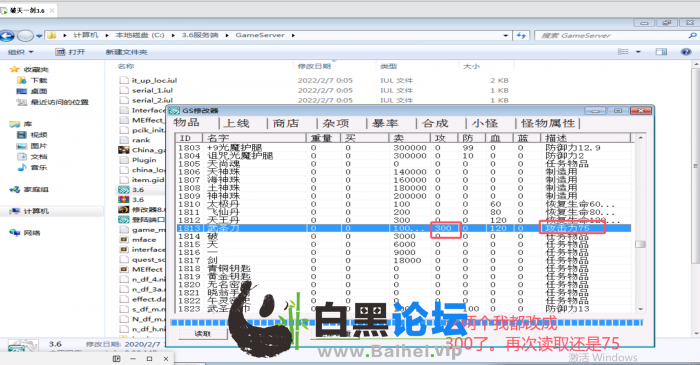Click the 打开 toolbar button
This screenshot has height=365, width=700.
(70, 52)
